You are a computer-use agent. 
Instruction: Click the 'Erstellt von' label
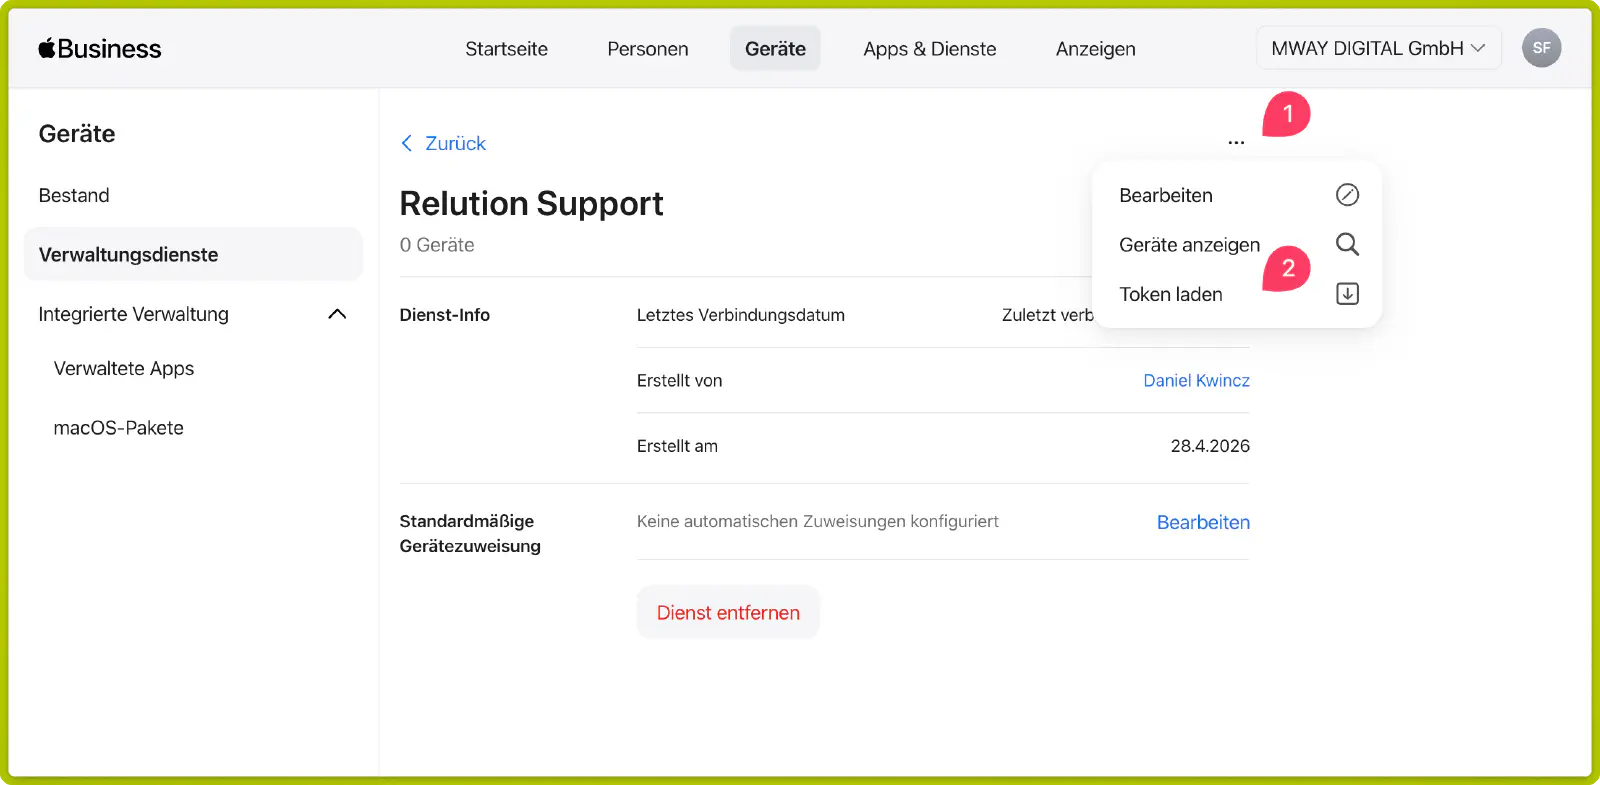[x=679, y=380]
